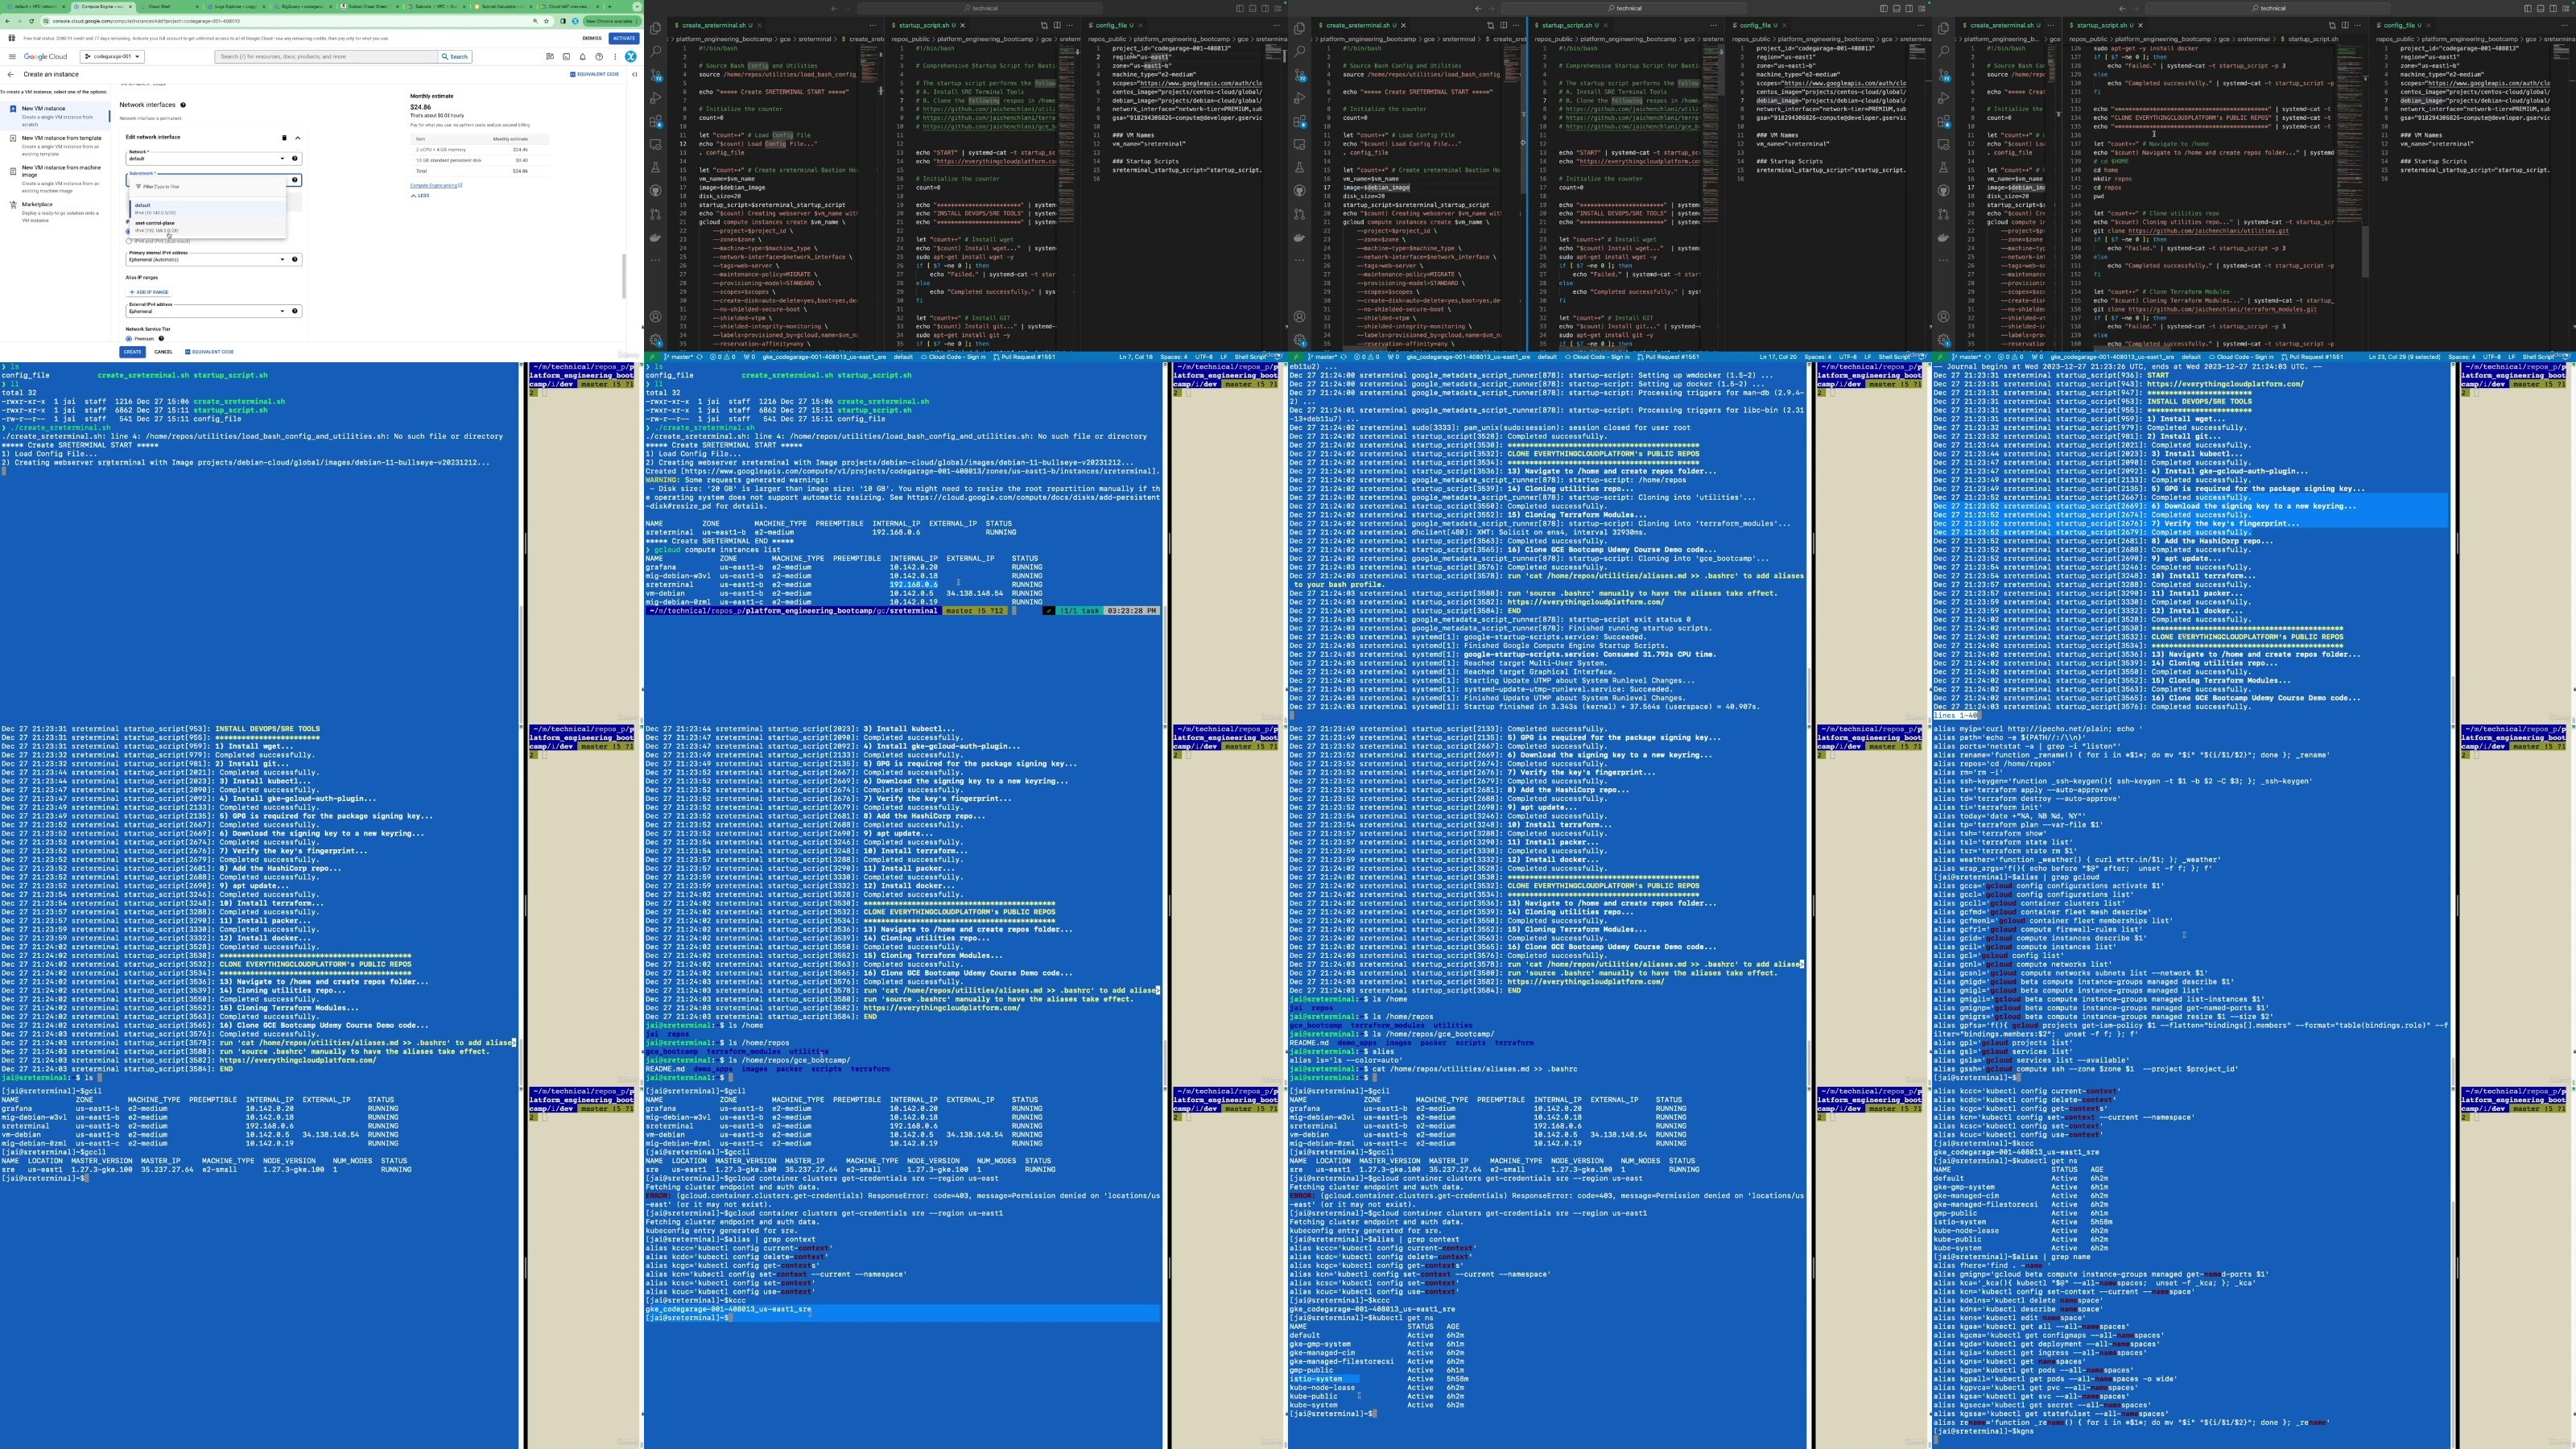The width and height of the screenshot is (2576, 1449).
Task: Open the codegarage-001 project selector dropdown
Action: click(112, 56)
